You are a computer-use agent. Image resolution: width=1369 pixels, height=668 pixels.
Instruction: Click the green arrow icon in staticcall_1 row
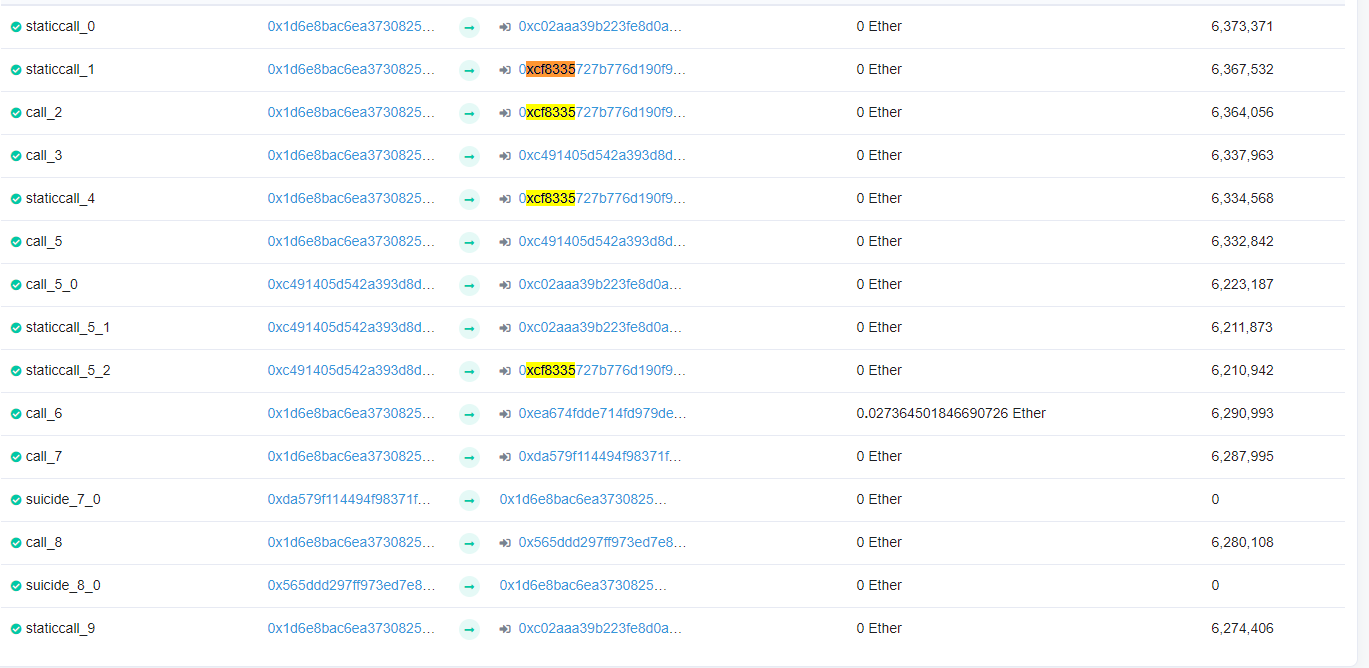point(469,71)
